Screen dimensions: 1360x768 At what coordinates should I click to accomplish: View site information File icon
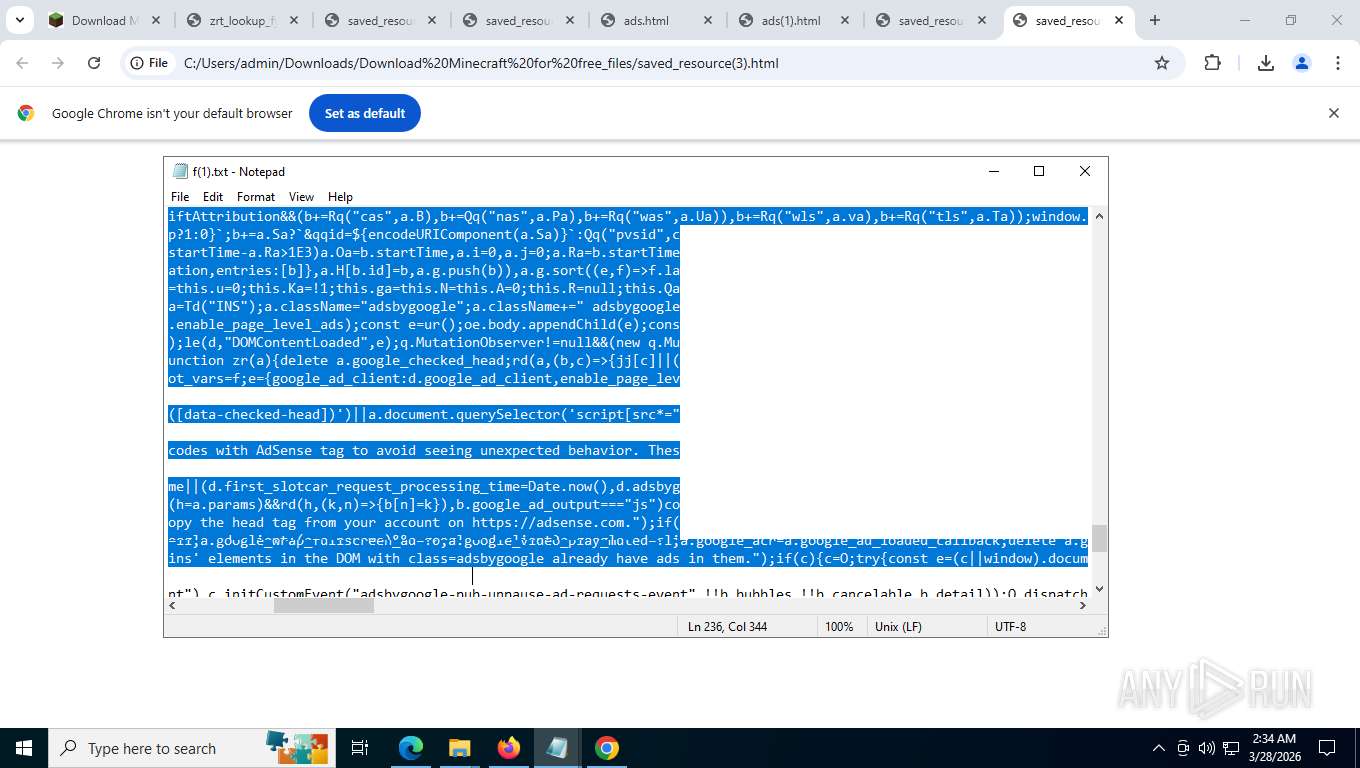[x=147, y=63]
